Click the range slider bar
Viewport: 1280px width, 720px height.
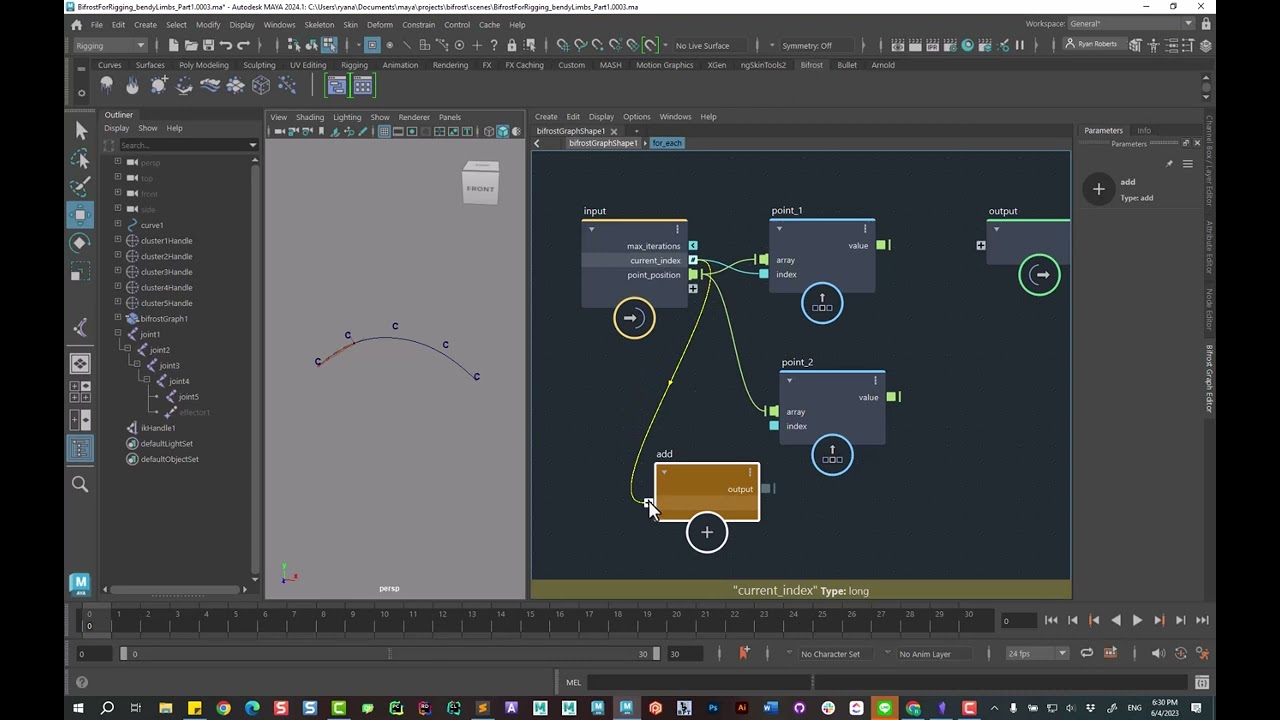(x=389, y=654)
